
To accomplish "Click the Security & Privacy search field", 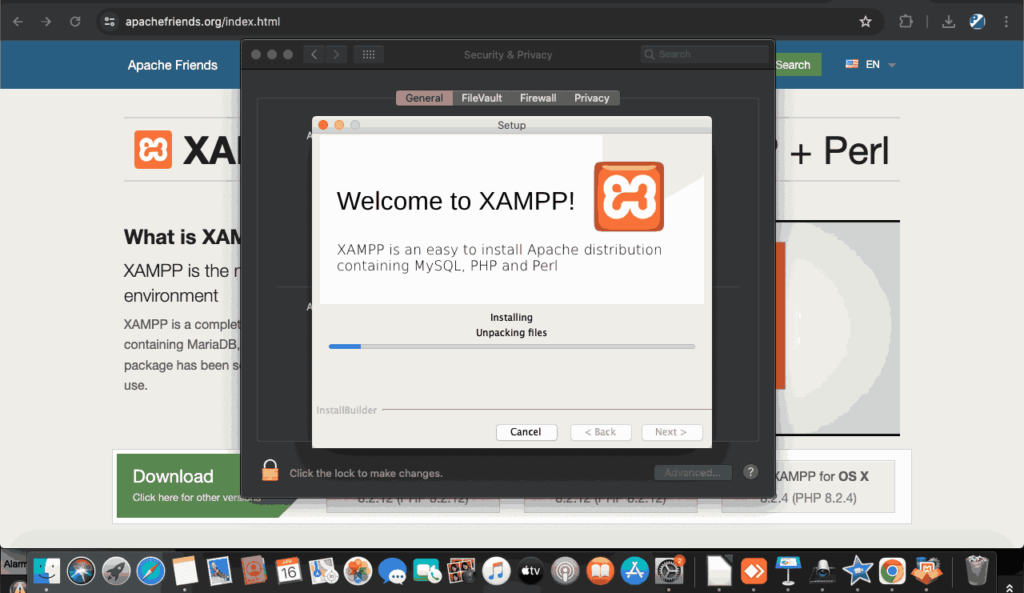I will (704, 54).
